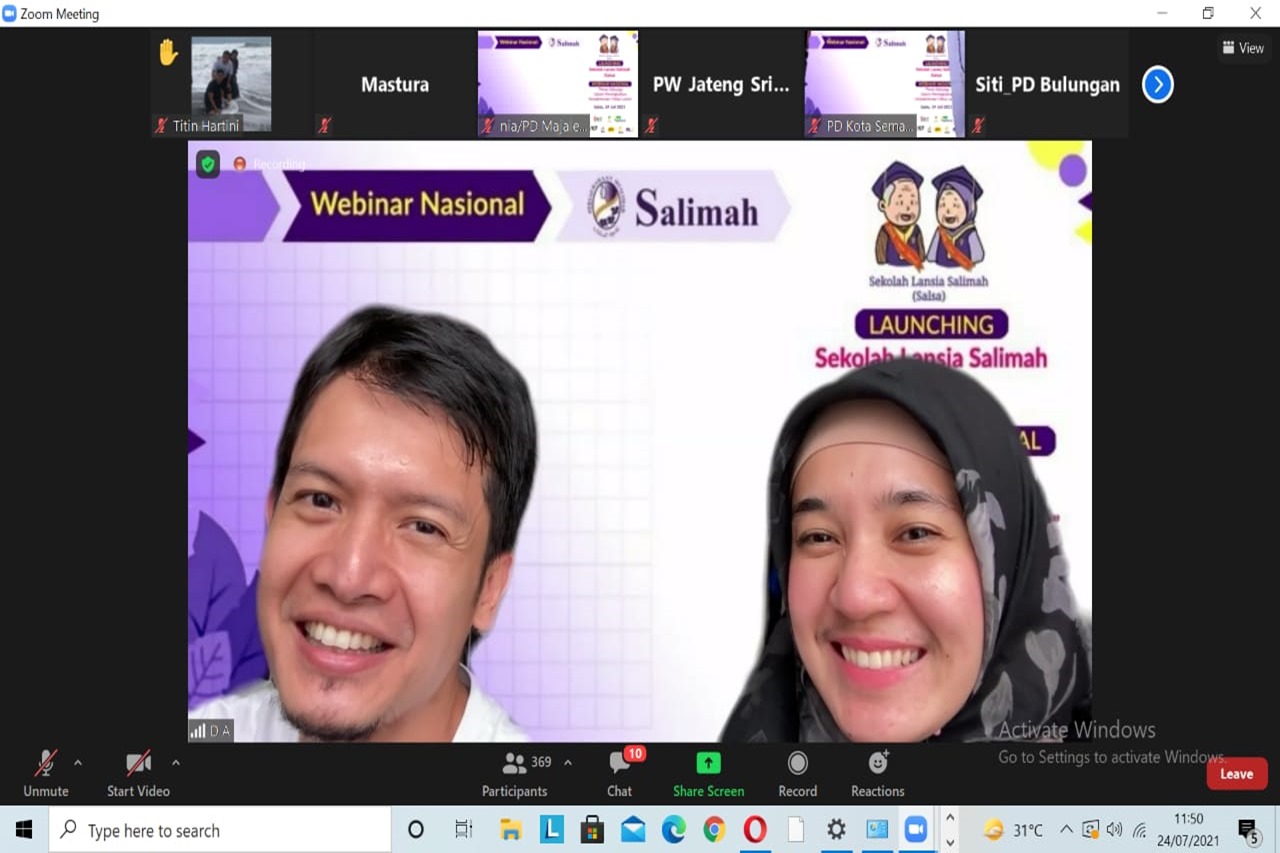The image size is (1280, 853).
Task: Click volume speaker tray icon
Action: tap(1115, 830)
